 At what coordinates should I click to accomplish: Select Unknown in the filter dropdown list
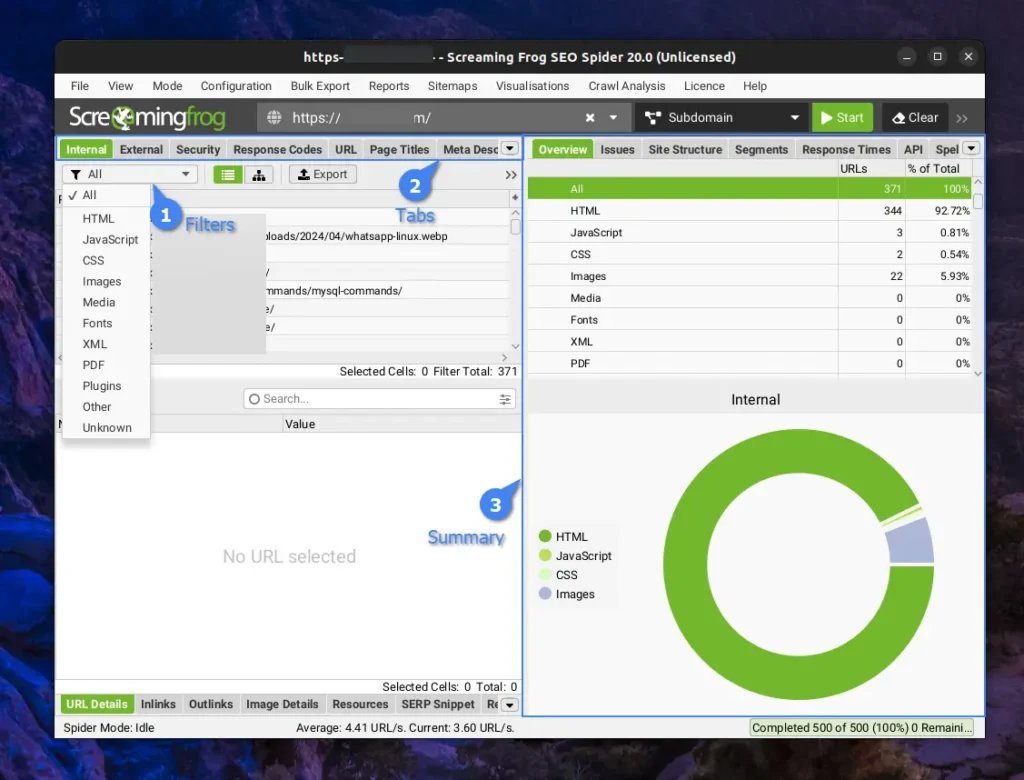pyautogui.click(x=106, y=428)
